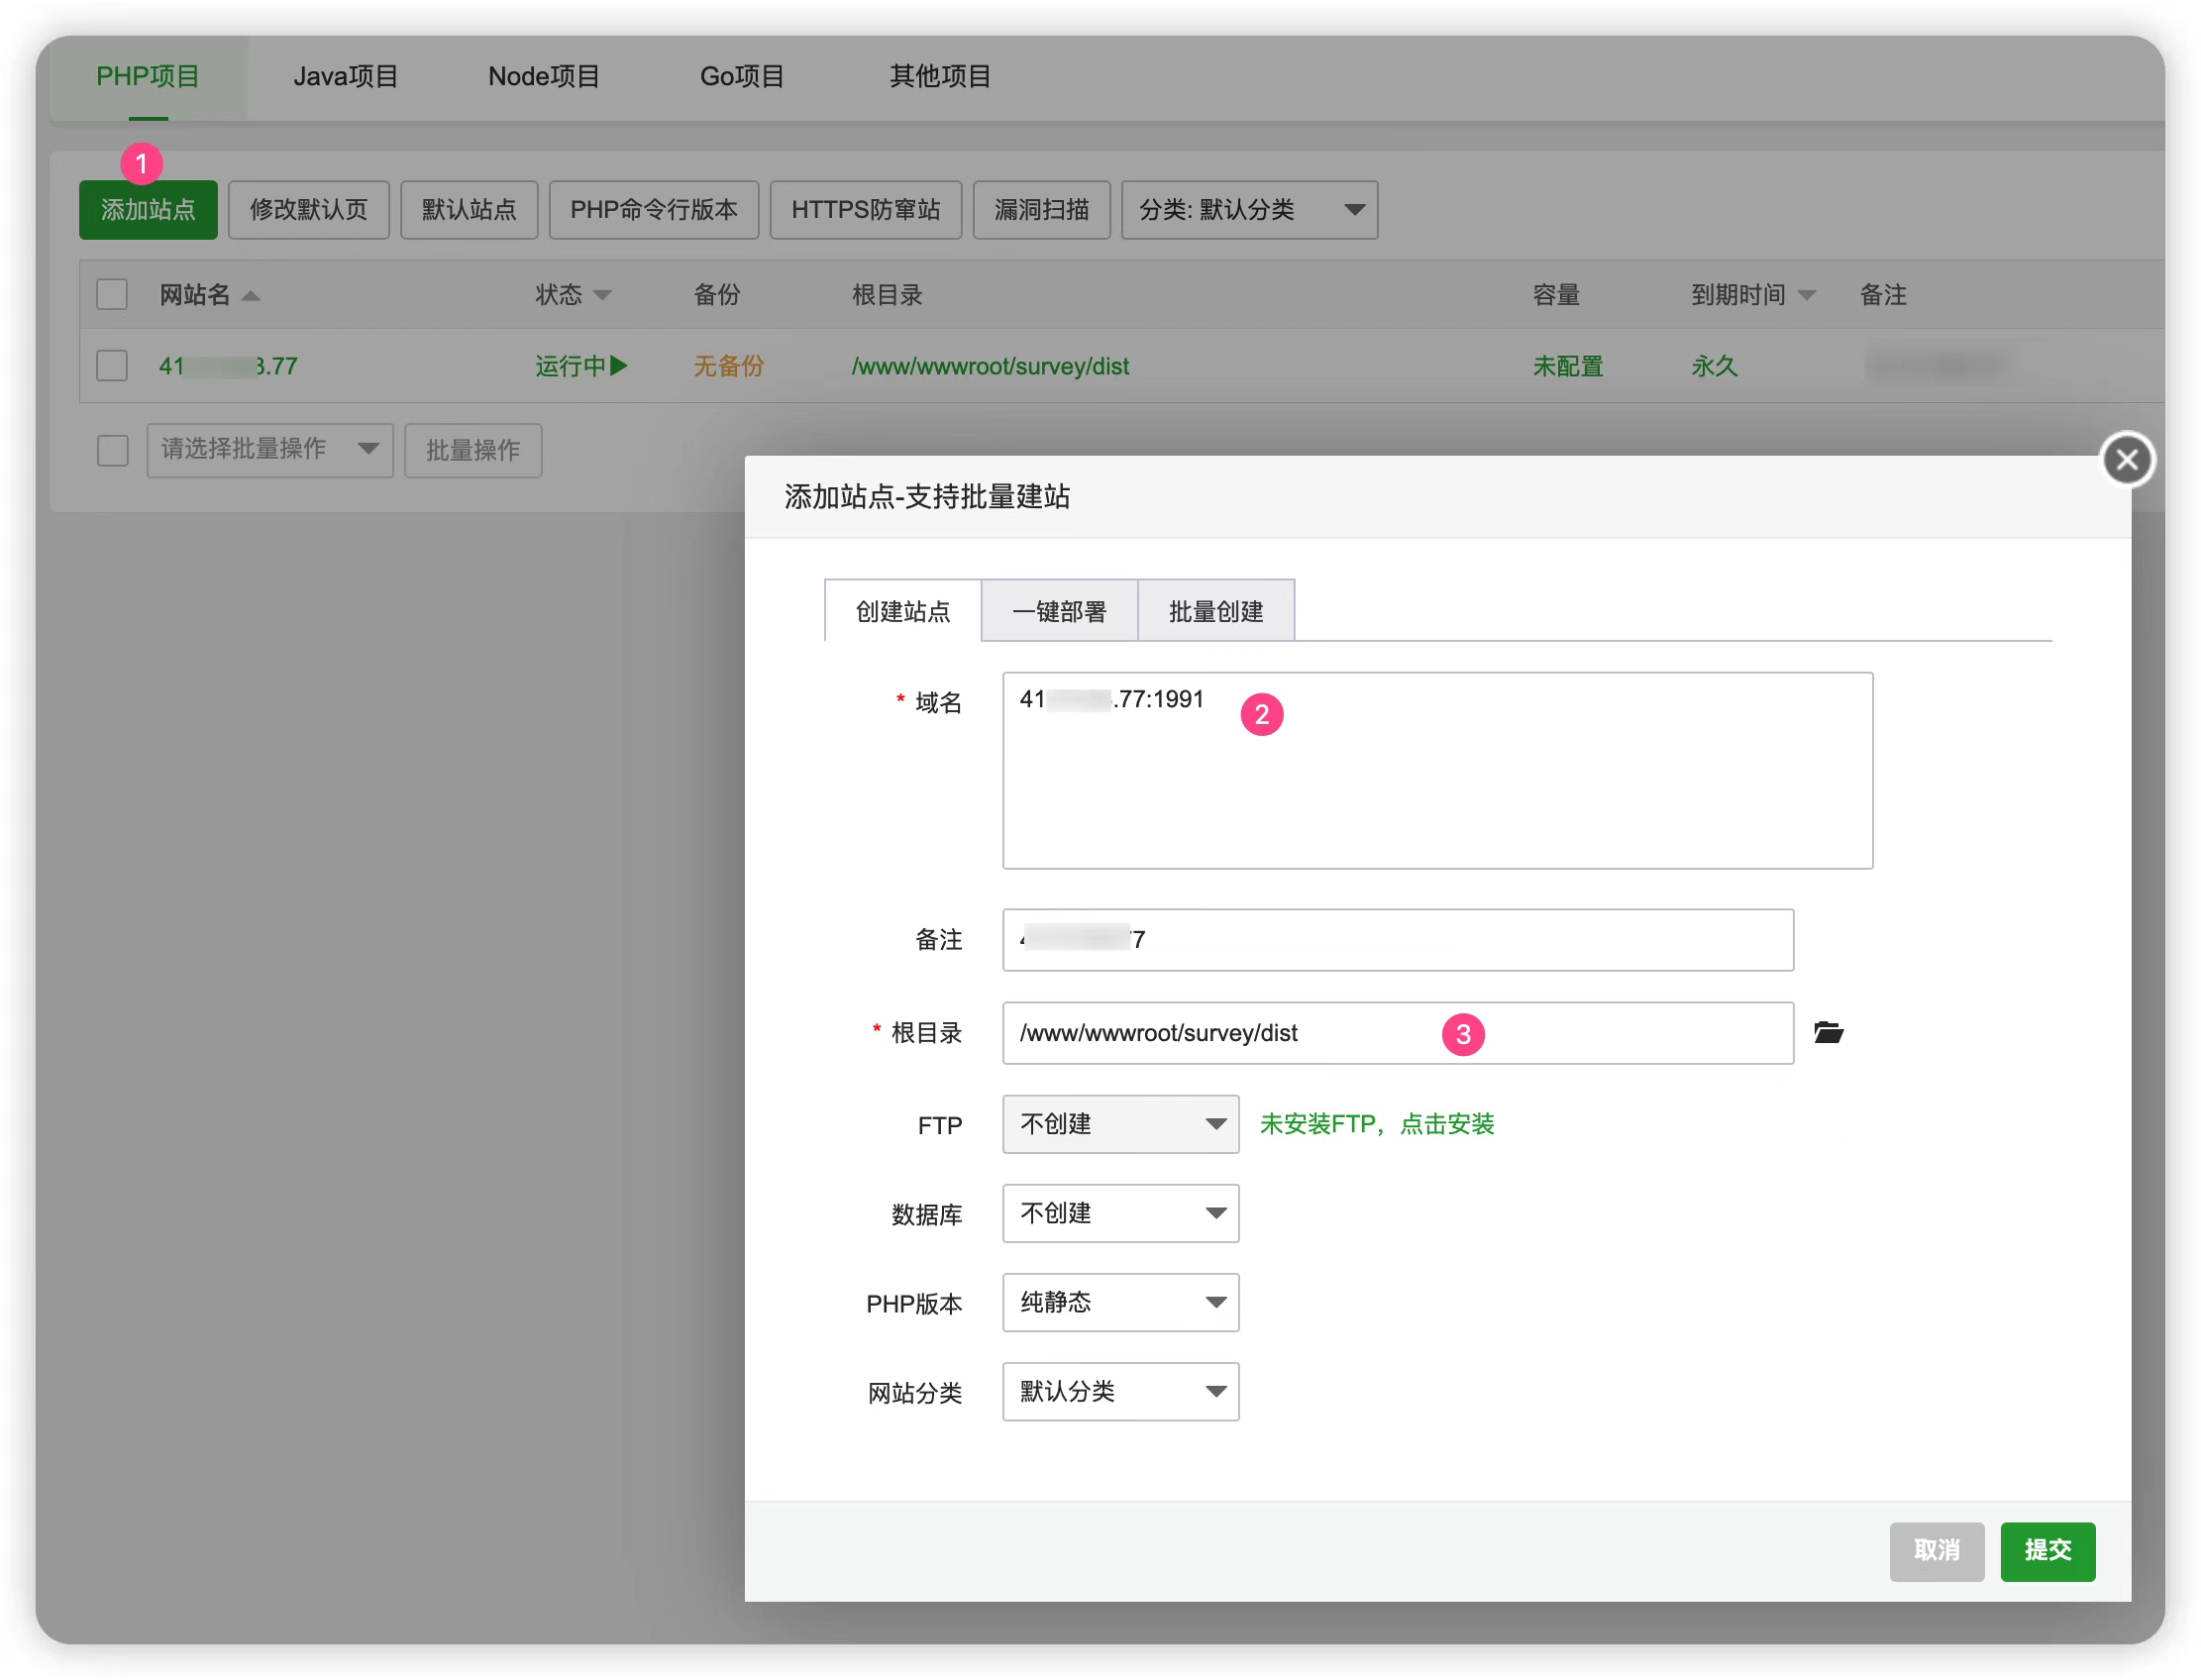The width and height of the screenshot is (2201, 1680).
Task: Sort by 到期时间 column arrow
Action: [x=1806, y=295]
